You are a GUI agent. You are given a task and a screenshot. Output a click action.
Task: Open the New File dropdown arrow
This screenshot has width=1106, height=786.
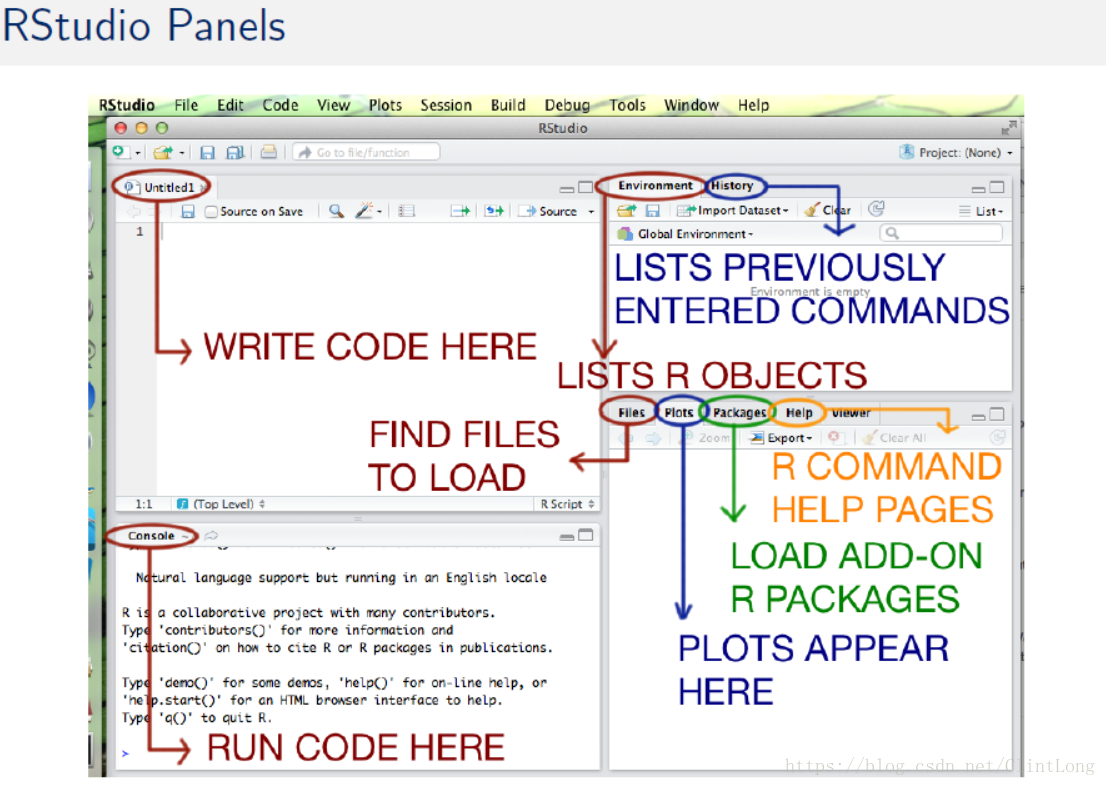click(138, 153)
